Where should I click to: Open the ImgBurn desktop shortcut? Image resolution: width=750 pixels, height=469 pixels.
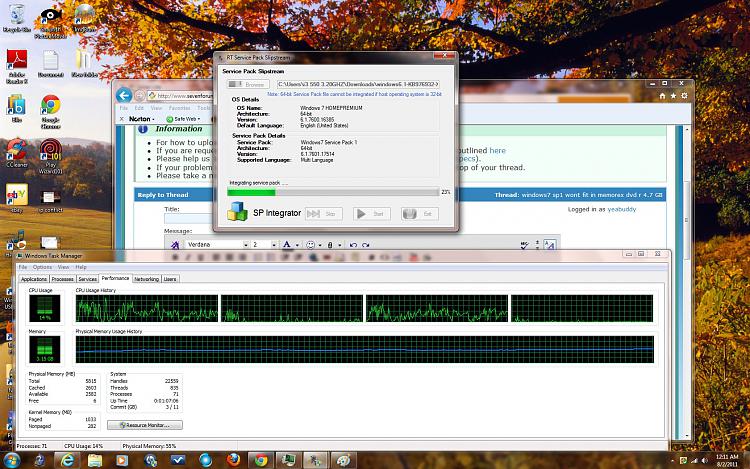coord(84,18)
